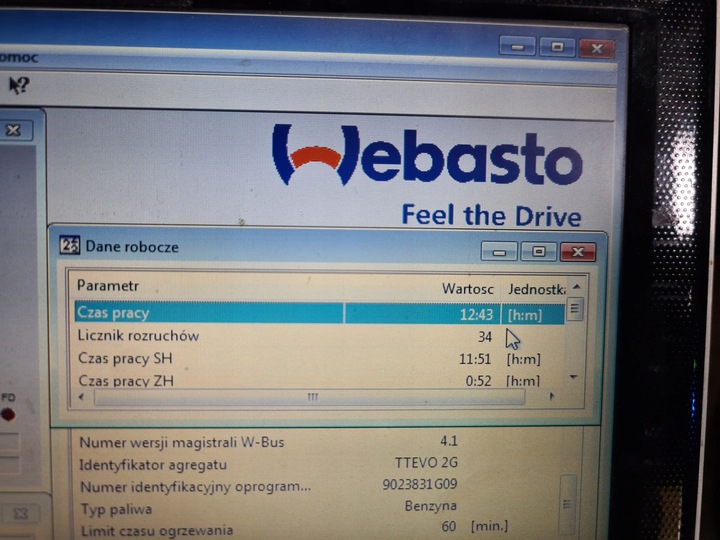Click the 11:51 value cell
Viewport: 720px width, 540px height.
tap(475, 359)
